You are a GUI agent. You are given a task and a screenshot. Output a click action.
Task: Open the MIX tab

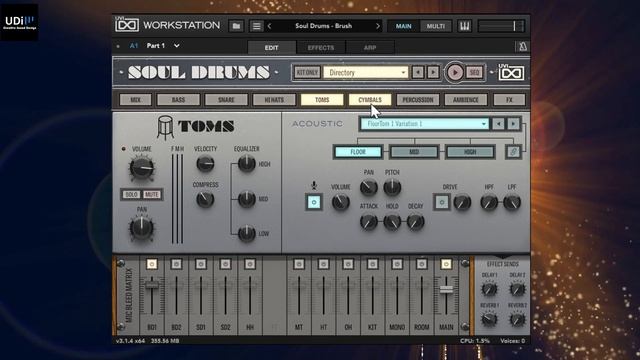point(136,100)
